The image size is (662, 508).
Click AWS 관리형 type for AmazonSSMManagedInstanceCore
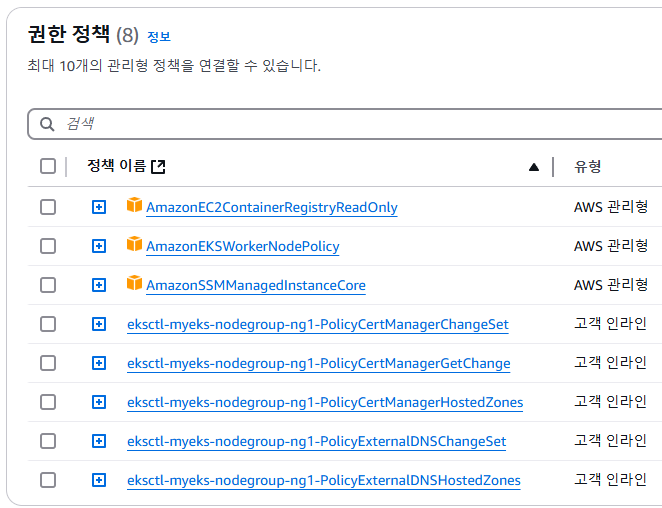point(610,285)
